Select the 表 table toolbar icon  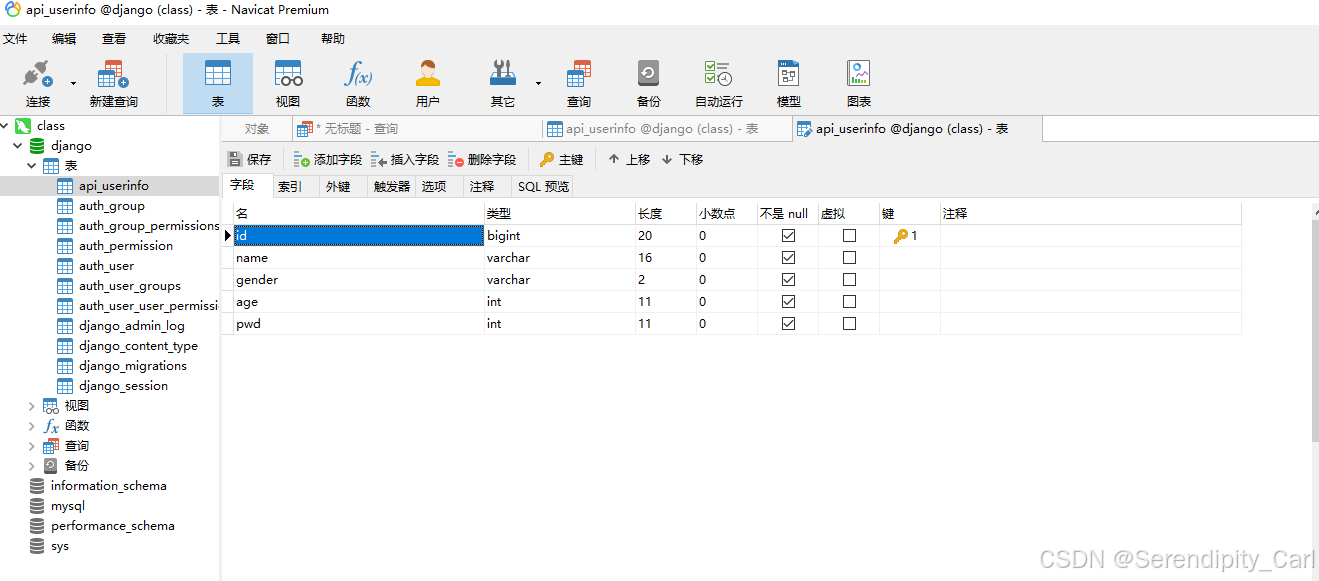[218, 74]
